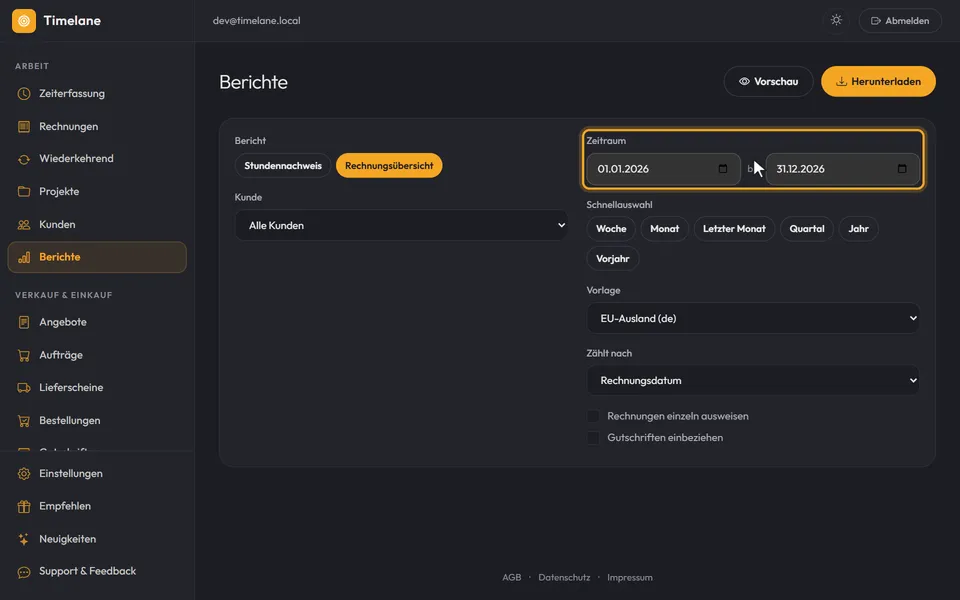
Task: Click the Rechnungen sidebar icon
Action: coord(24,127)
